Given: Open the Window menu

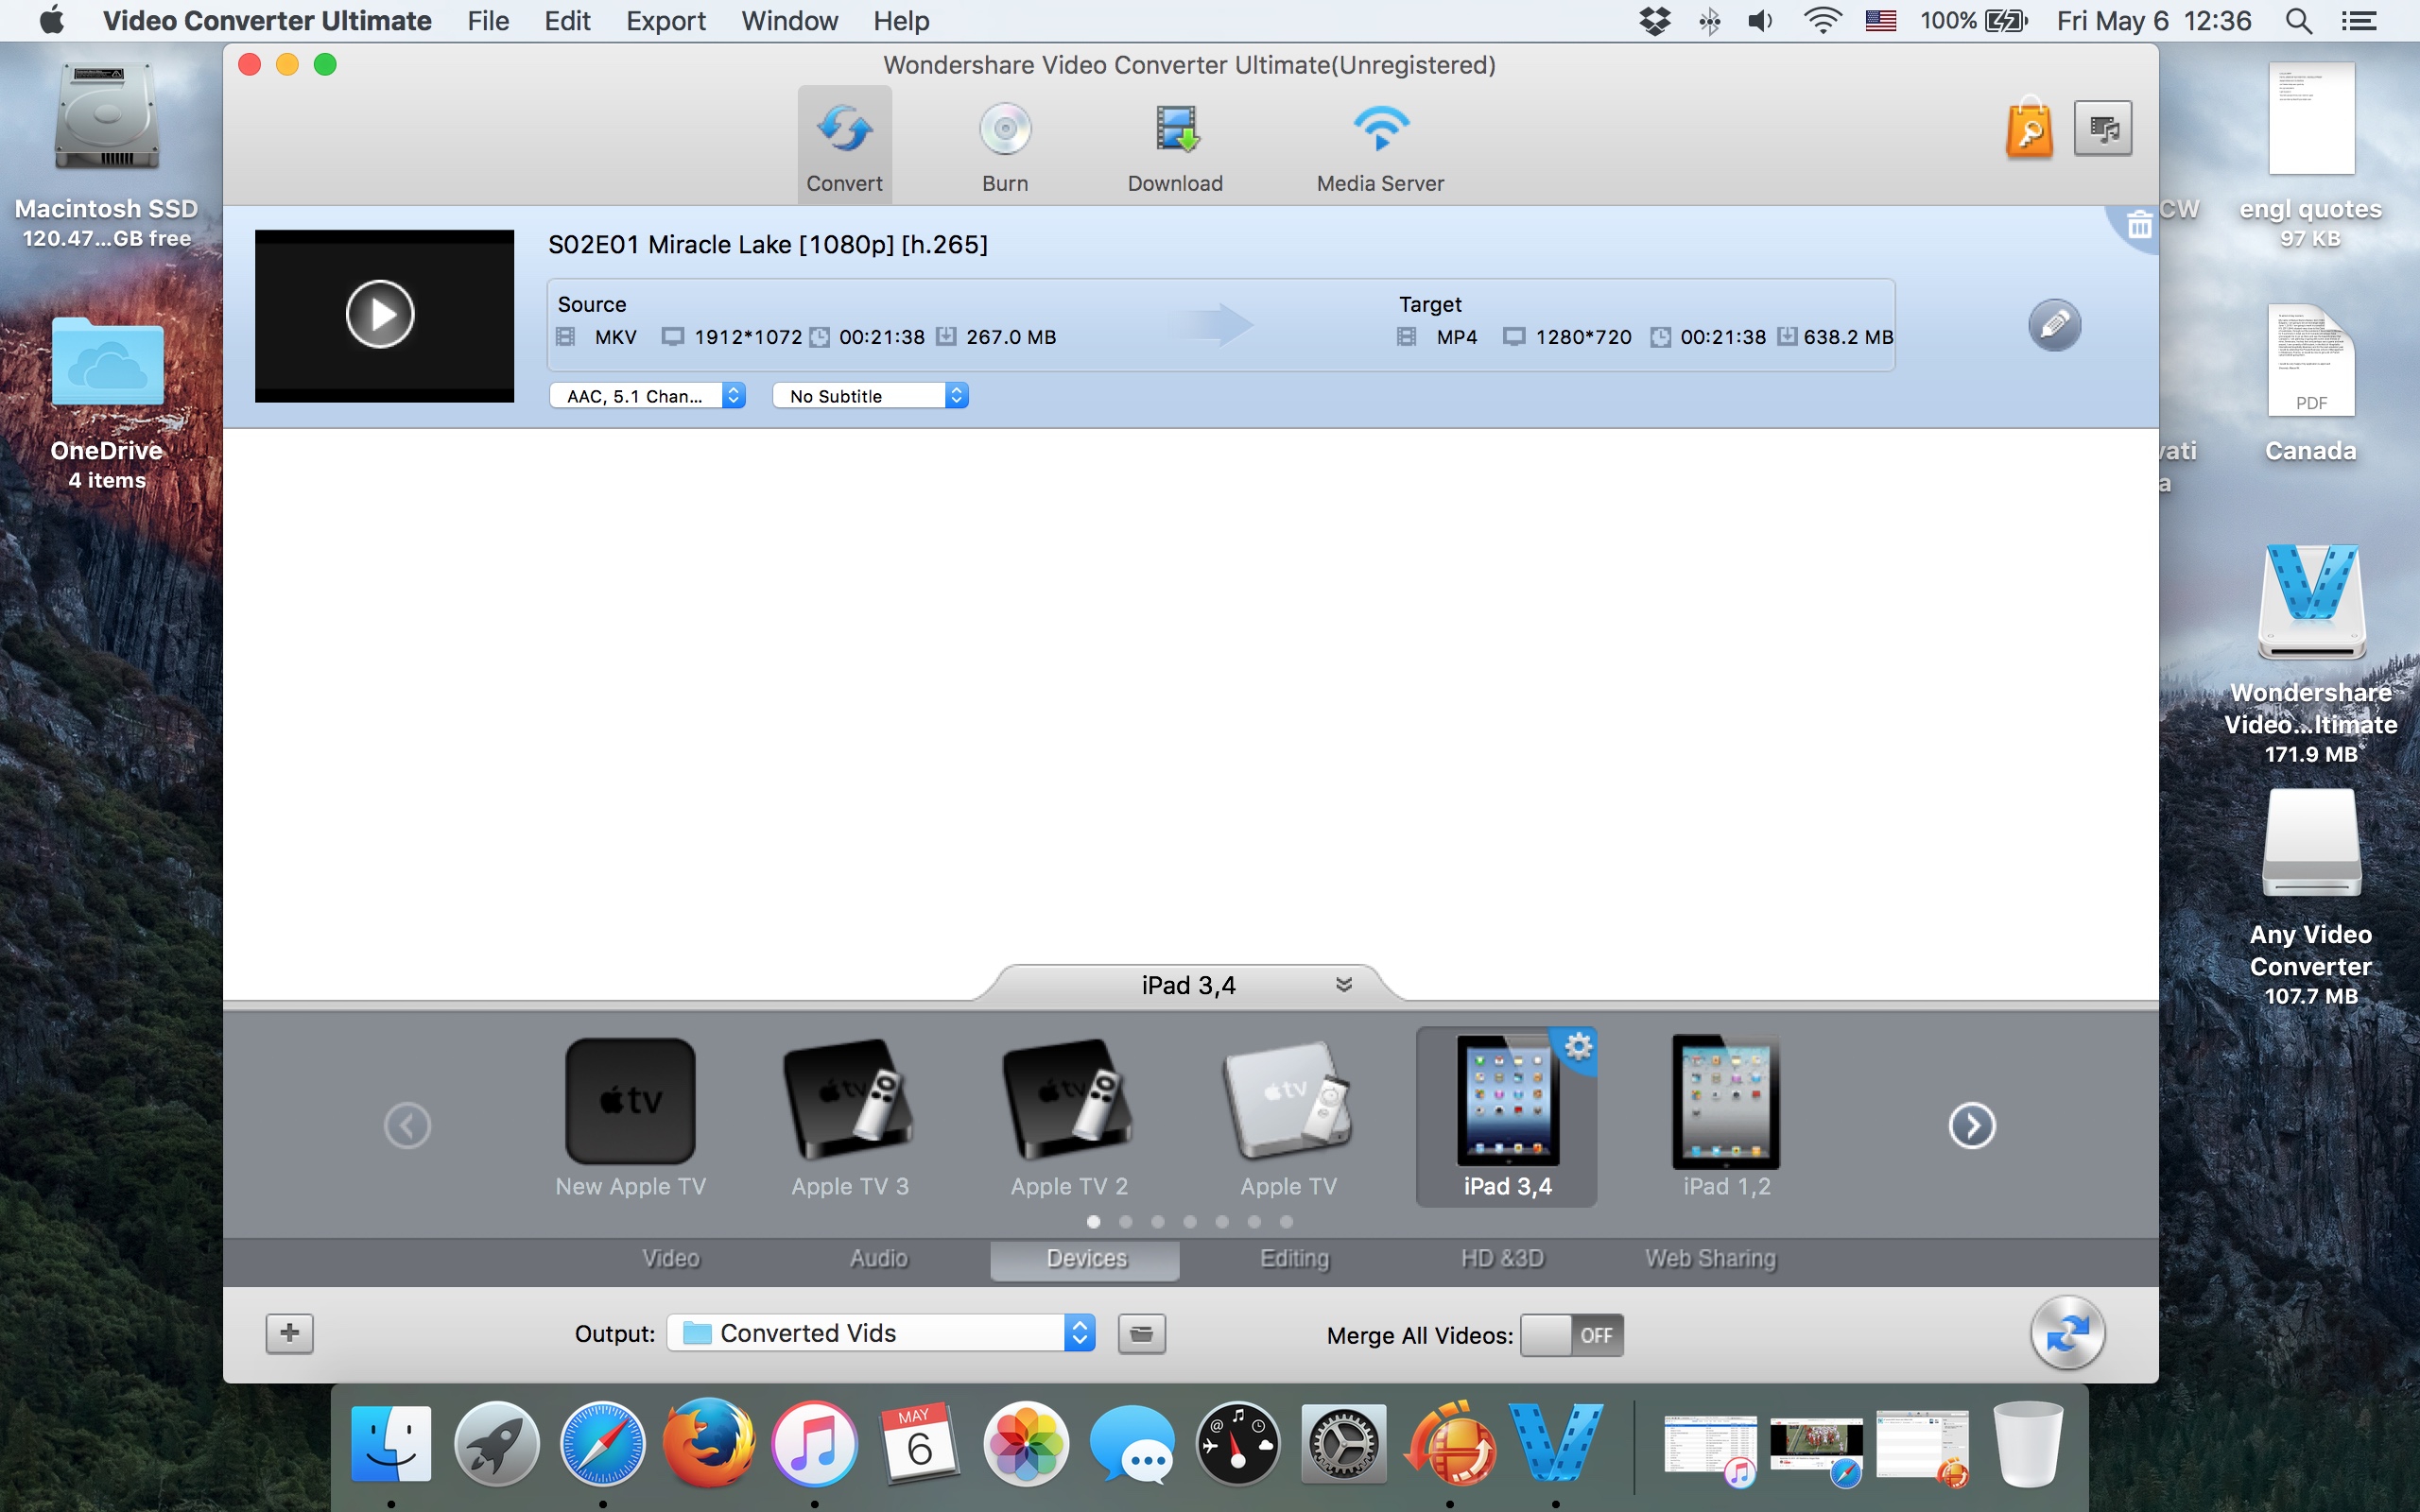Looking at the screenshot, I should pos(789,21).
